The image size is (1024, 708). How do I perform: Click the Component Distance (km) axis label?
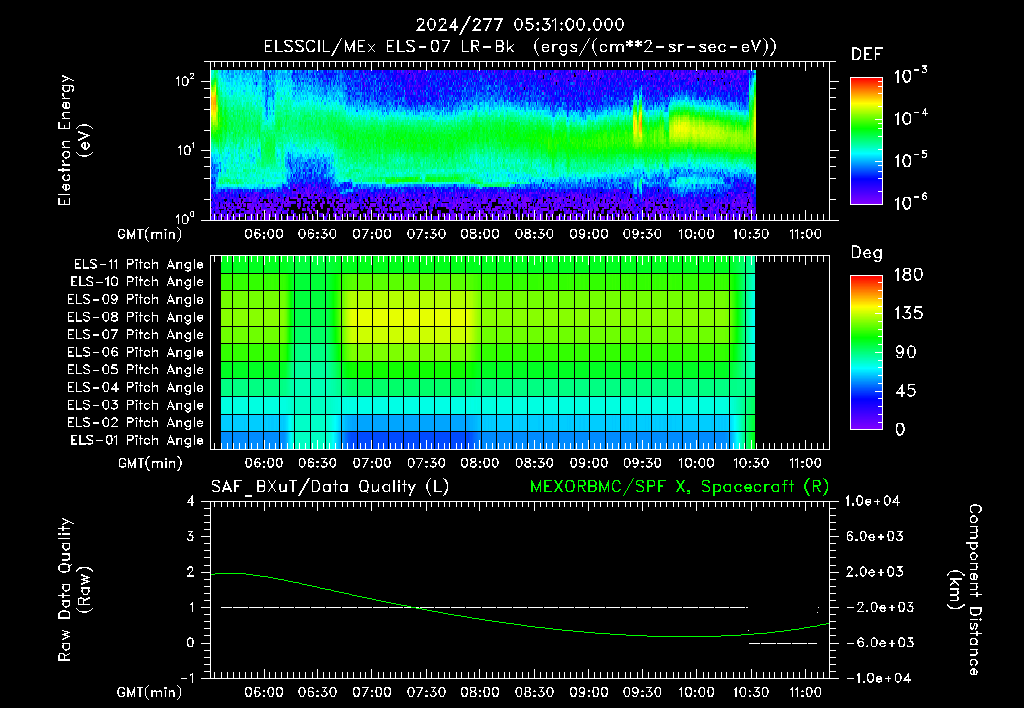[965, 590]
